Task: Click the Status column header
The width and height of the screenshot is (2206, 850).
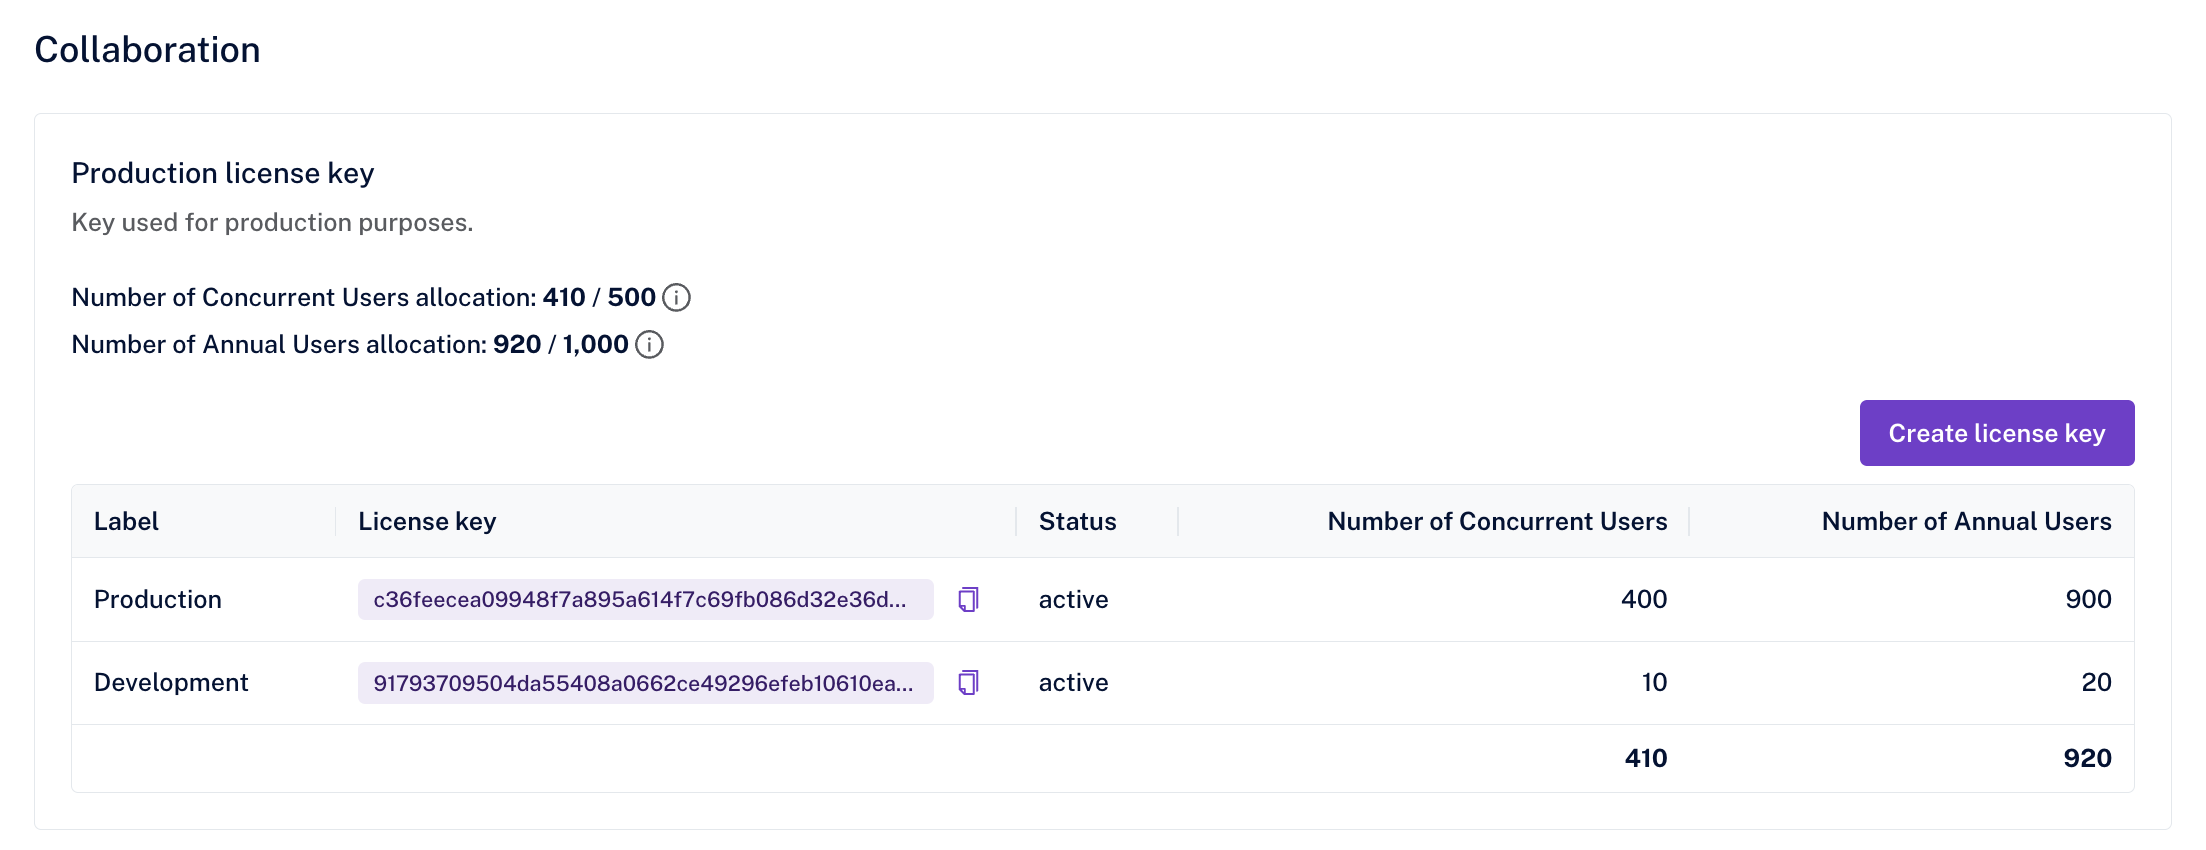Action: [1077, 521]
